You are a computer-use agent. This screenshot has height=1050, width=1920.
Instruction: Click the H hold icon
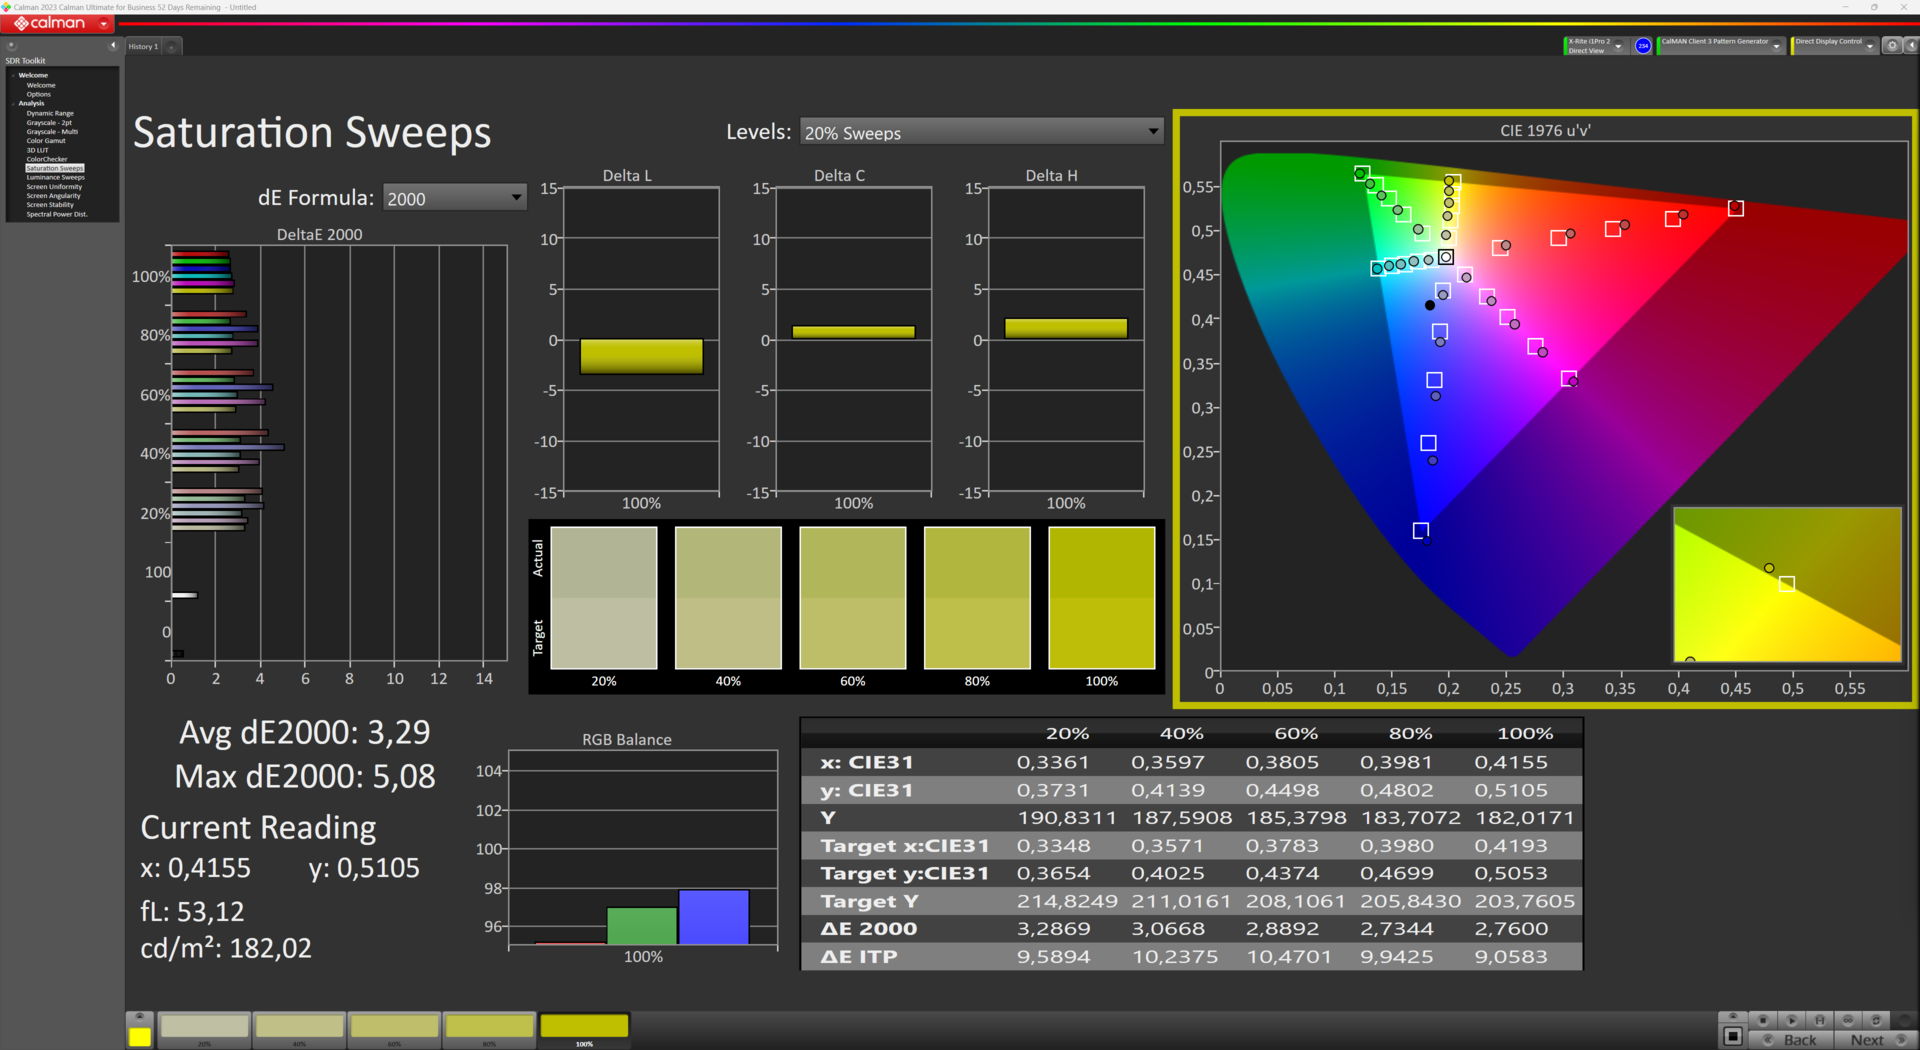pos(1820,1020)
